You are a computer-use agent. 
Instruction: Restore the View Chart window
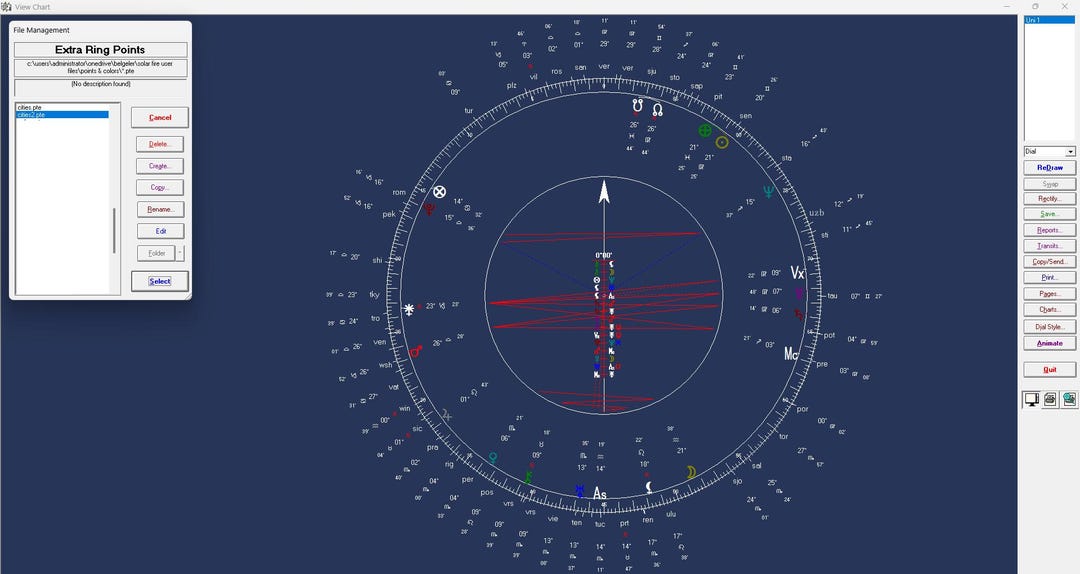coord(1035,6)
